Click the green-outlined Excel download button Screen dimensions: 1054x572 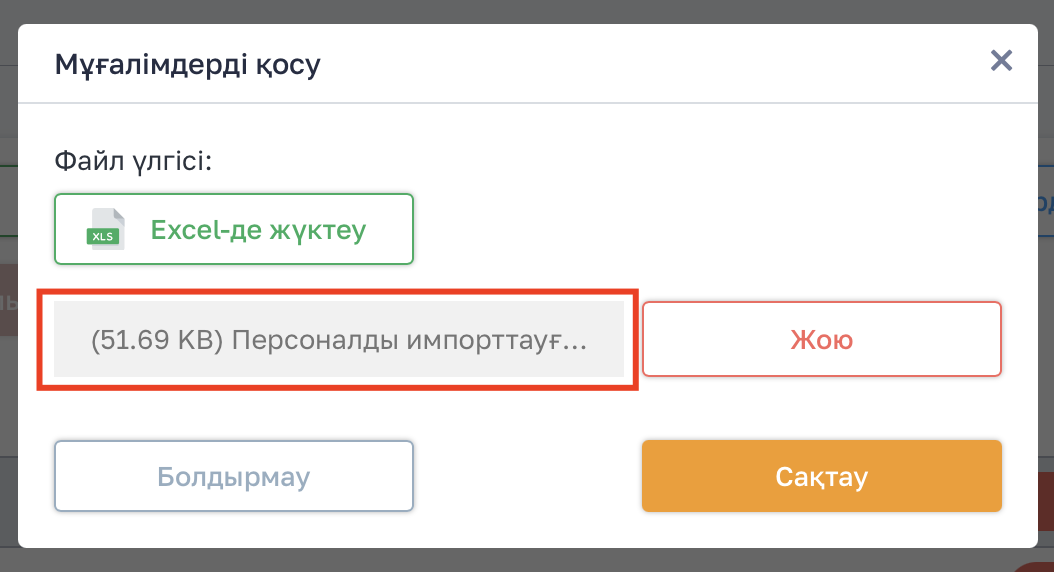coord(234,229)
